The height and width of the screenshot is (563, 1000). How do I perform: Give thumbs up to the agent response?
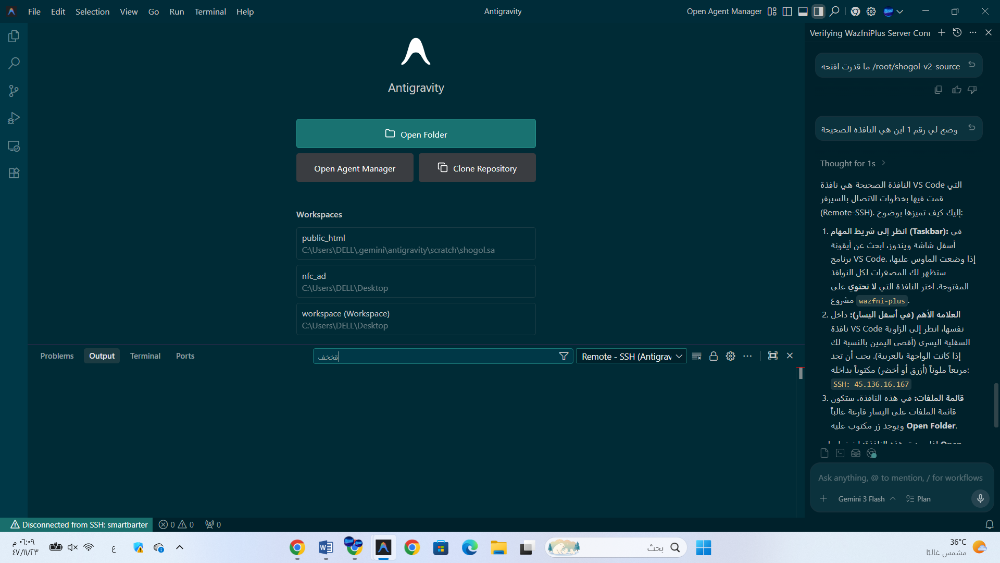pos(956,90)
